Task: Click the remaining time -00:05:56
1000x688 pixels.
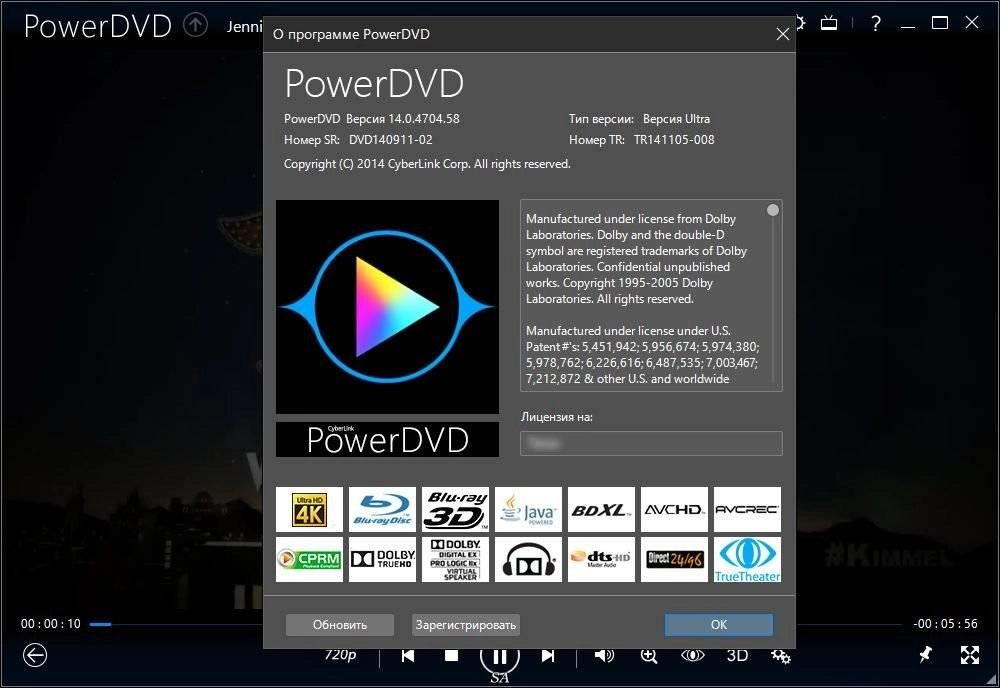Action: (945, 624)
